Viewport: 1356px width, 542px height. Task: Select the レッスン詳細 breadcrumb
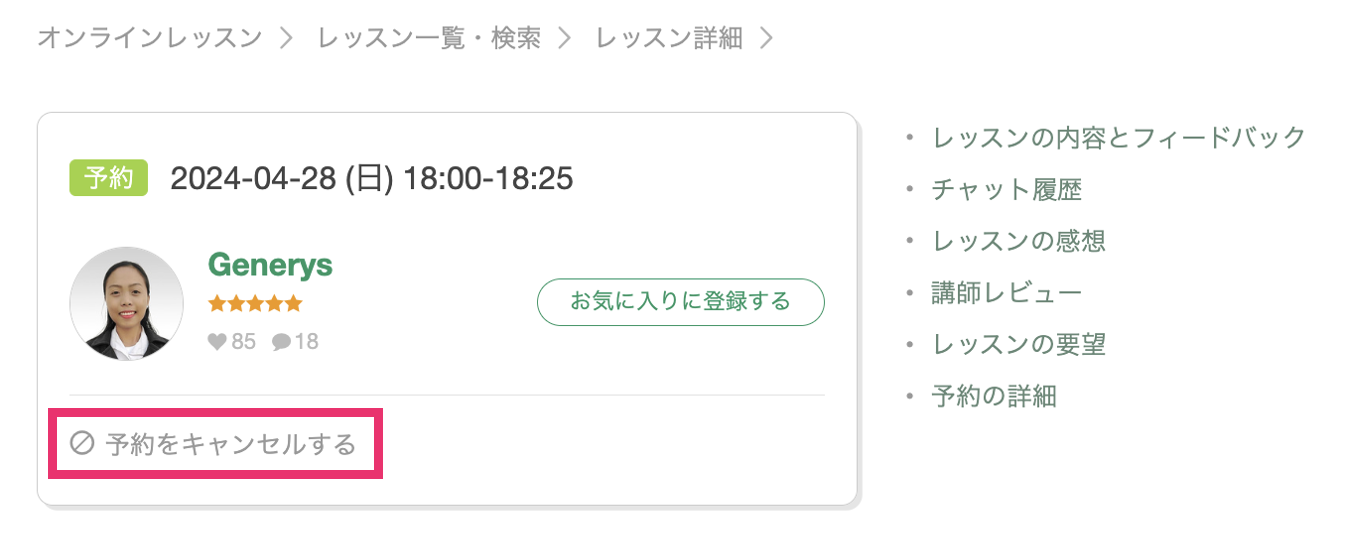[669, 39]
